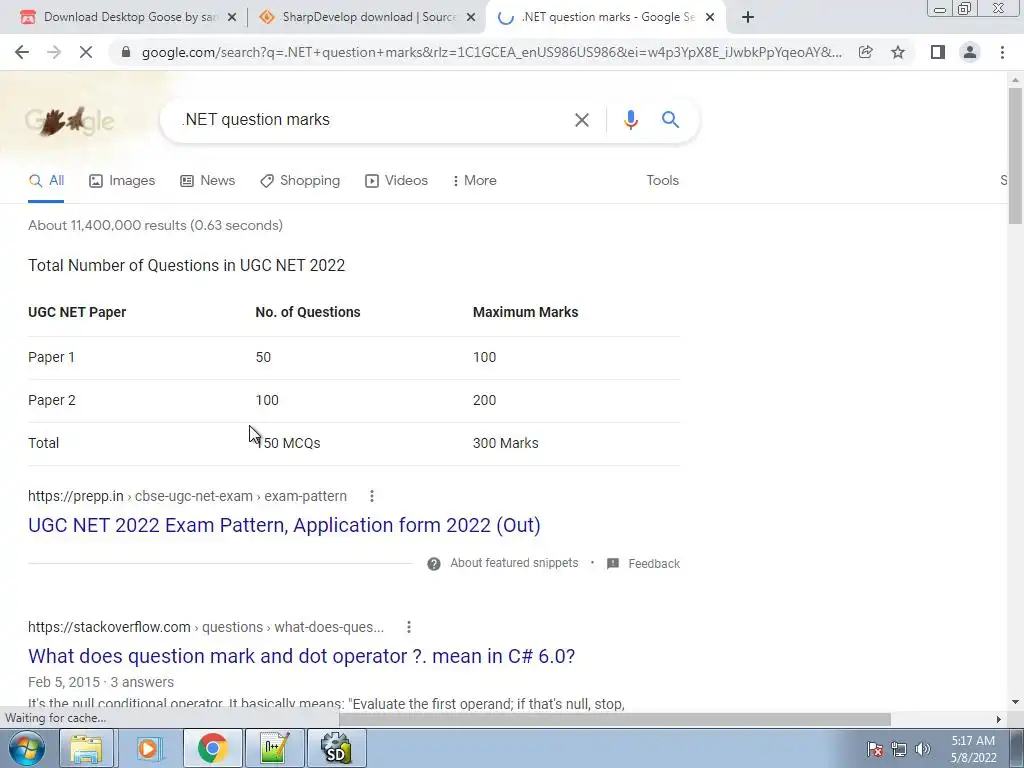Open the Windows Start menu
Screen dimensions: 1024x768
click(26, 748)
